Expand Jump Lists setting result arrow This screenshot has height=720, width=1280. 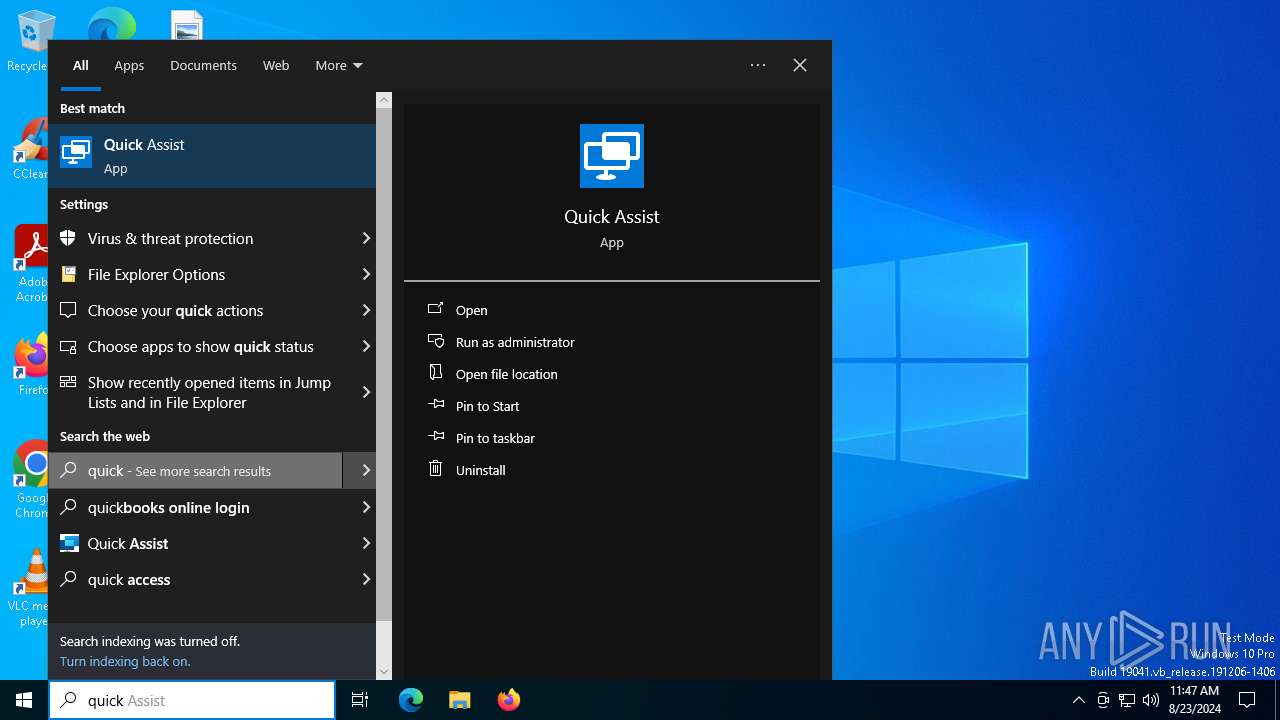(x=366, y=392)
